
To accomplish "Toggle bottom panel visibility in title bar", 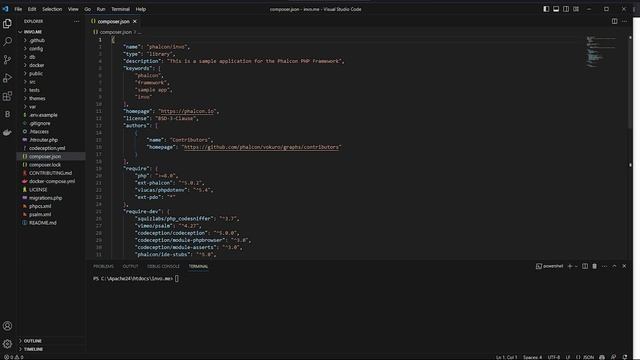I will (x=556, y=9).
